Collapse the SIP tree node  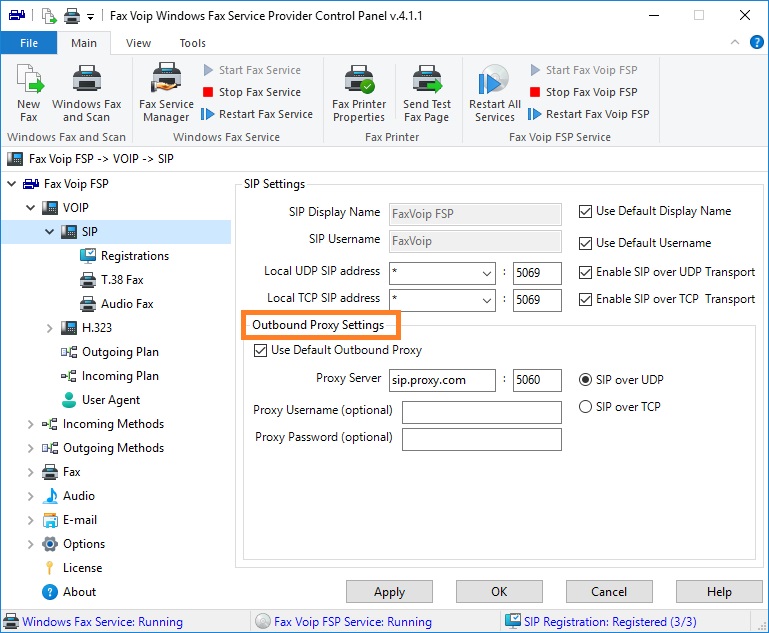click(x=50, y=231)
